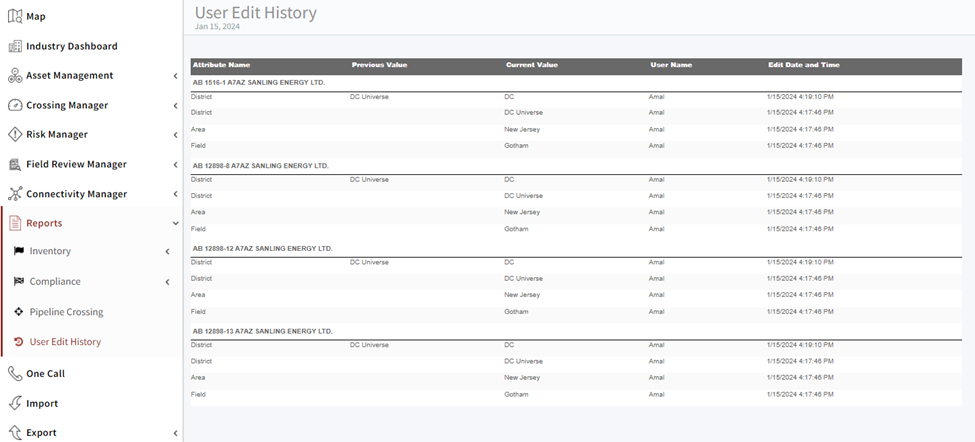
Task: Open the One Call menu item
Action: [45, 374]
